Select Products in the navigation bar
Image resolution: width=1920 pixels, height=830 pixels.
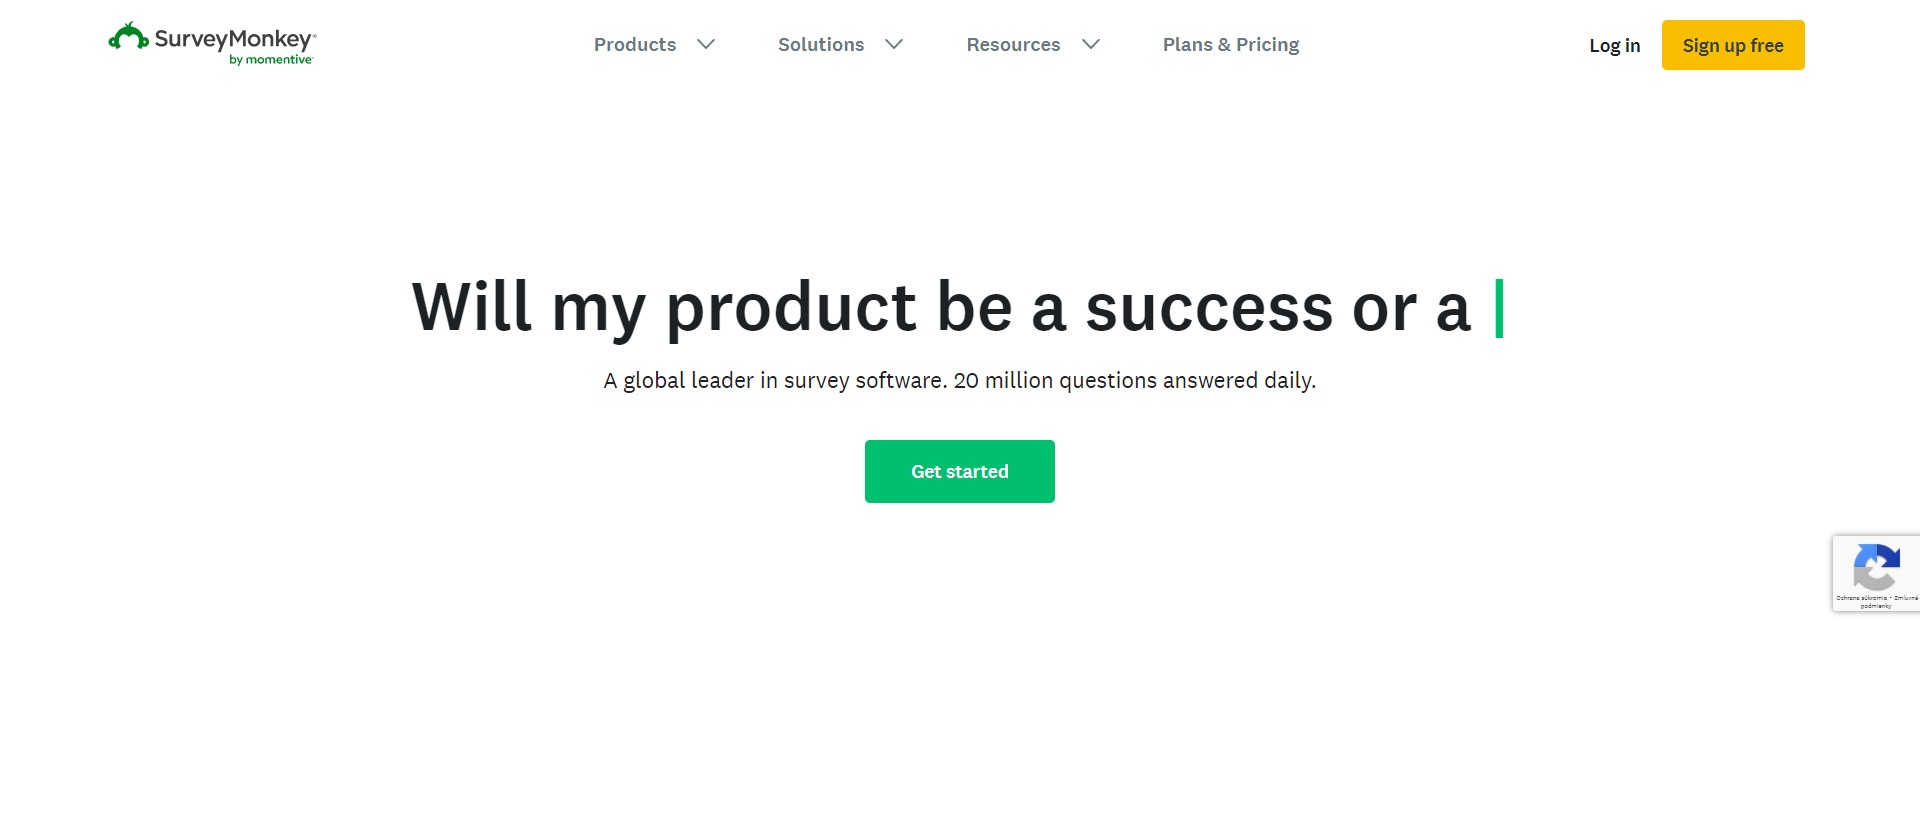pyautogui.click(x=634, y=45)
